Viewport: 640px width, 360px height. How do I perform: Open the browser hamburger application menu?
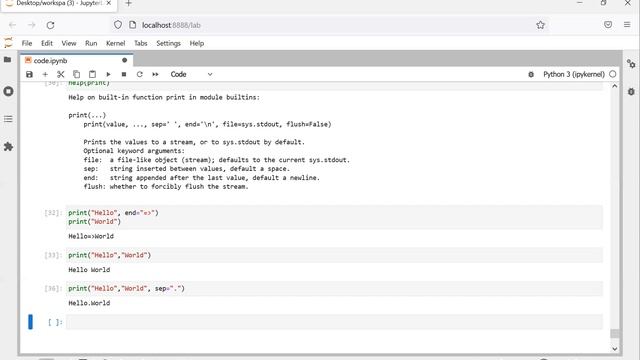tap(627, 25)
